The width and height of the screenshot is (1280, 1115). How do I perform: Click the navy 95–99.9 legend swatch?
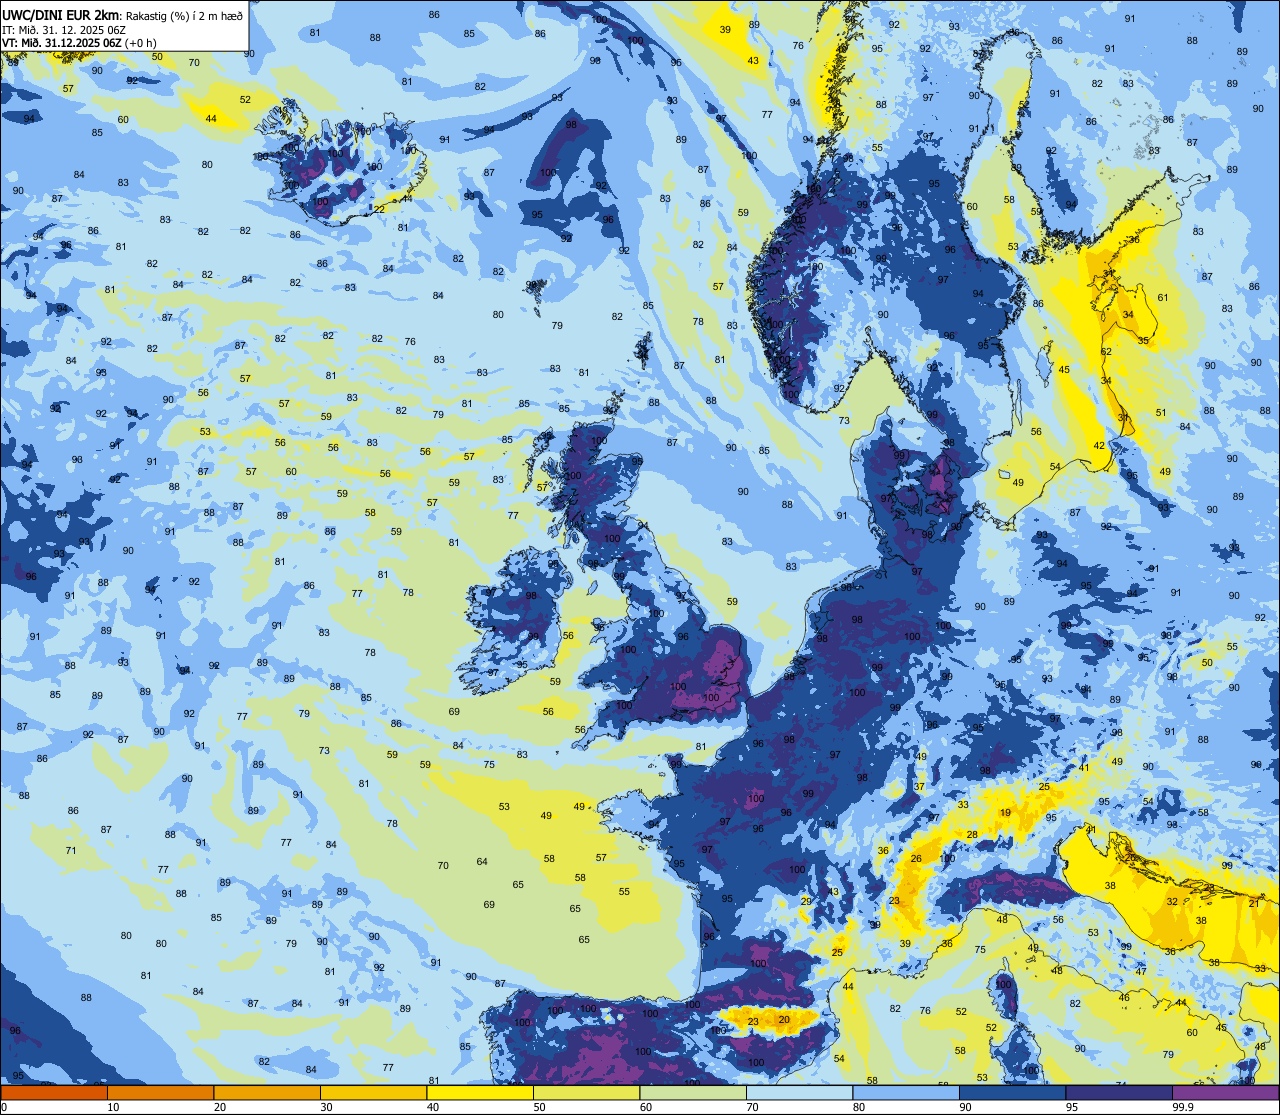click(x=1119, y=1092)
